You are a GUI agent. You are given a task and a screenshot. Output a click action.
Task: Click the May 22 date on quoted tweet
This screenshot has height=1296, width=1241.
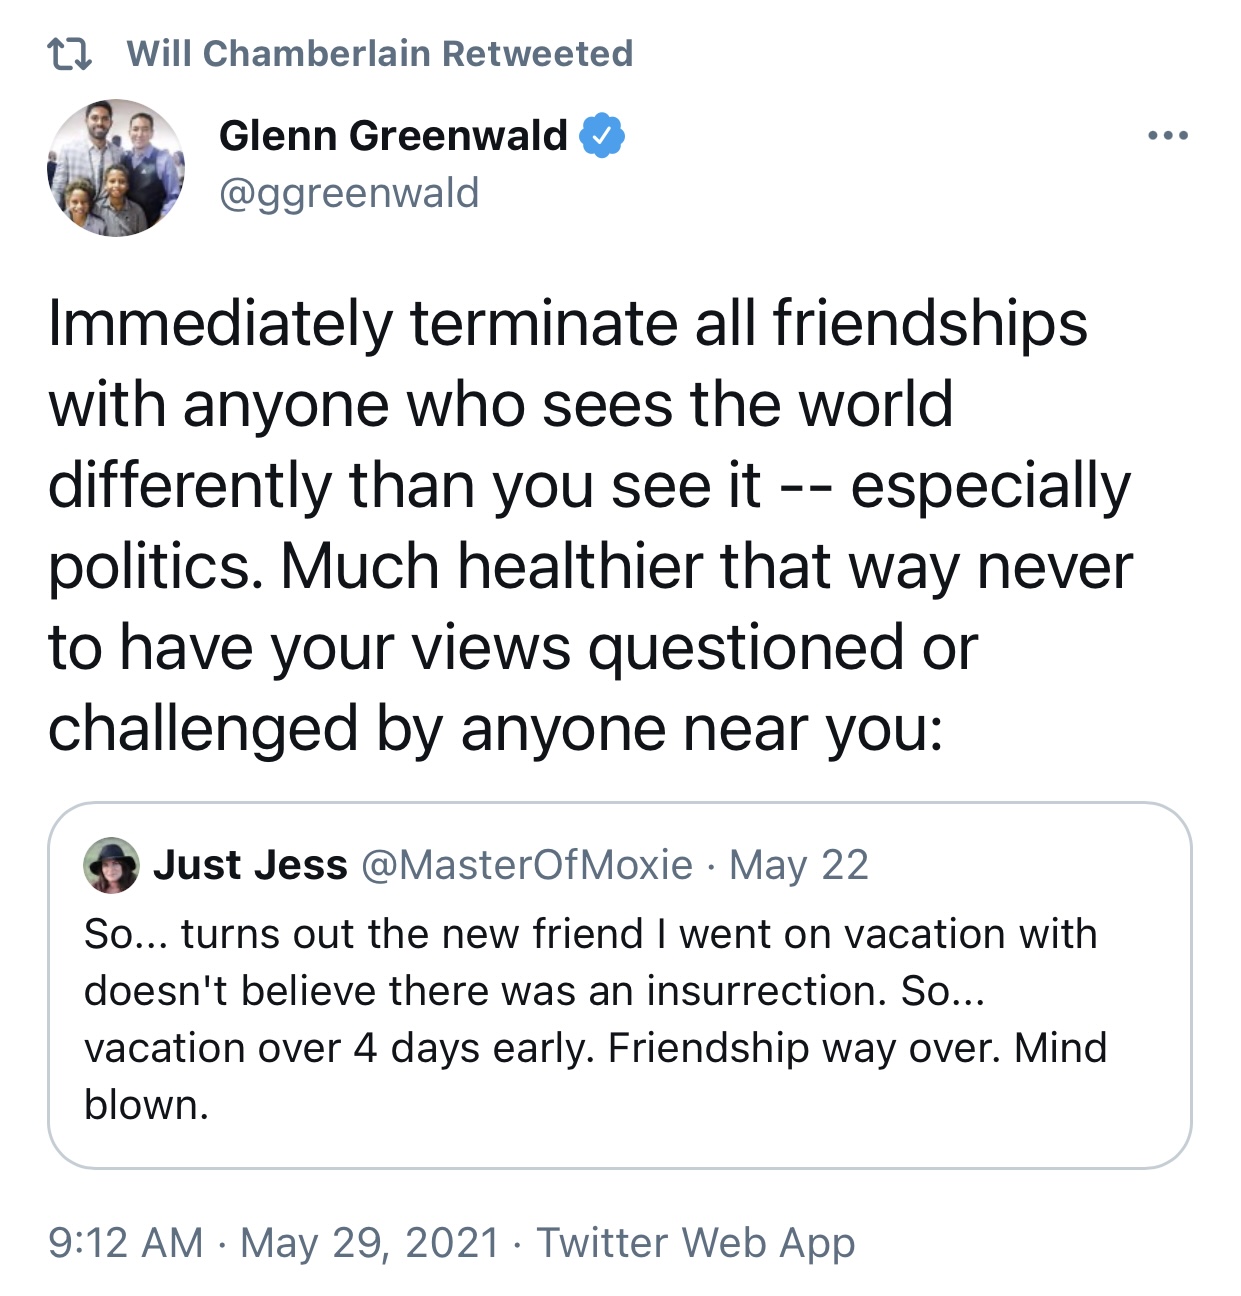point(799,865)
